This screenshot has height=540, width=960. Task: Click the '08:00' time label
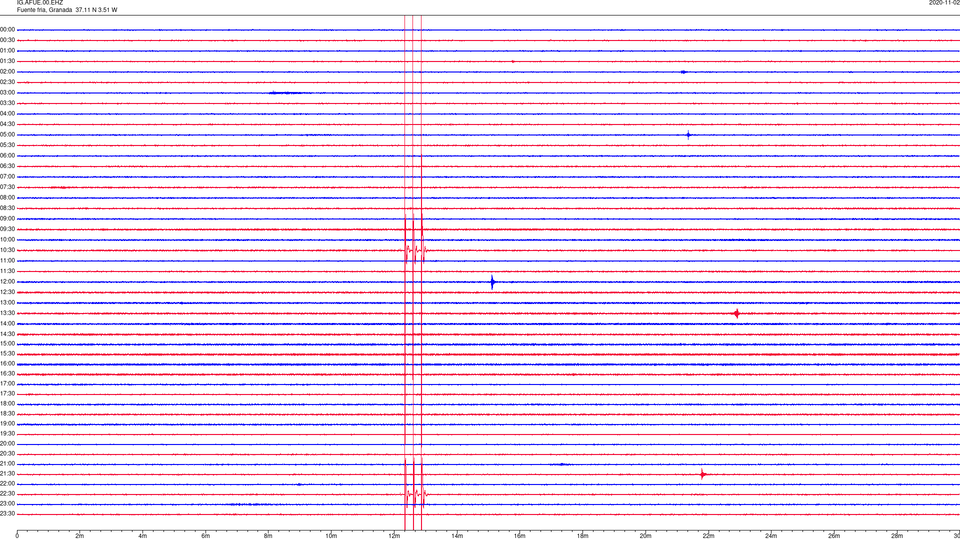(7, 197)
